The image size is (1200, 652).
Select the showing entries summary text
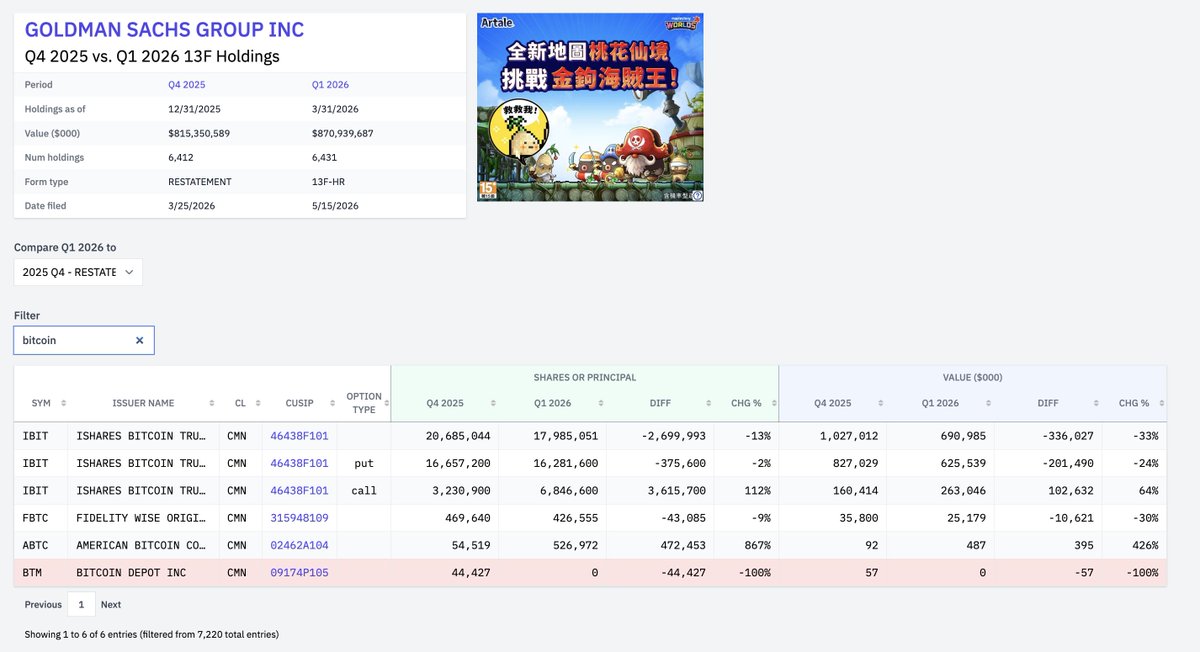[151, 635]
